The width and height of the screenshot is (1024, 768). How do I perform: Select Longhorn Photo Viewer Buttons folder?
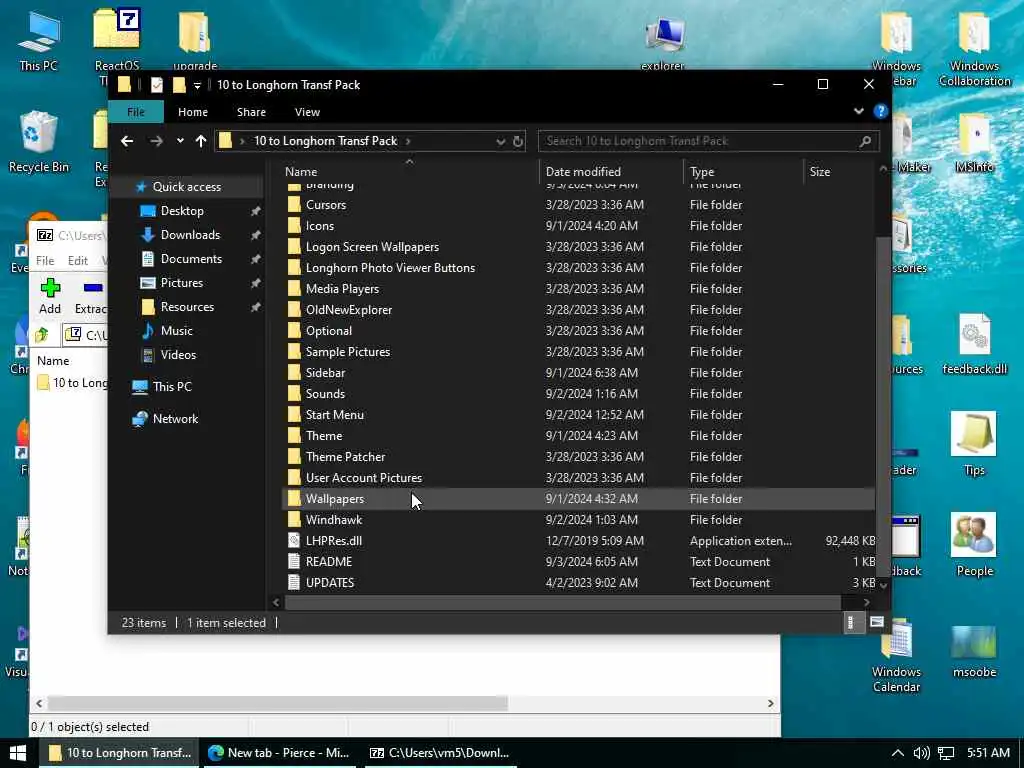pos(390,268)
